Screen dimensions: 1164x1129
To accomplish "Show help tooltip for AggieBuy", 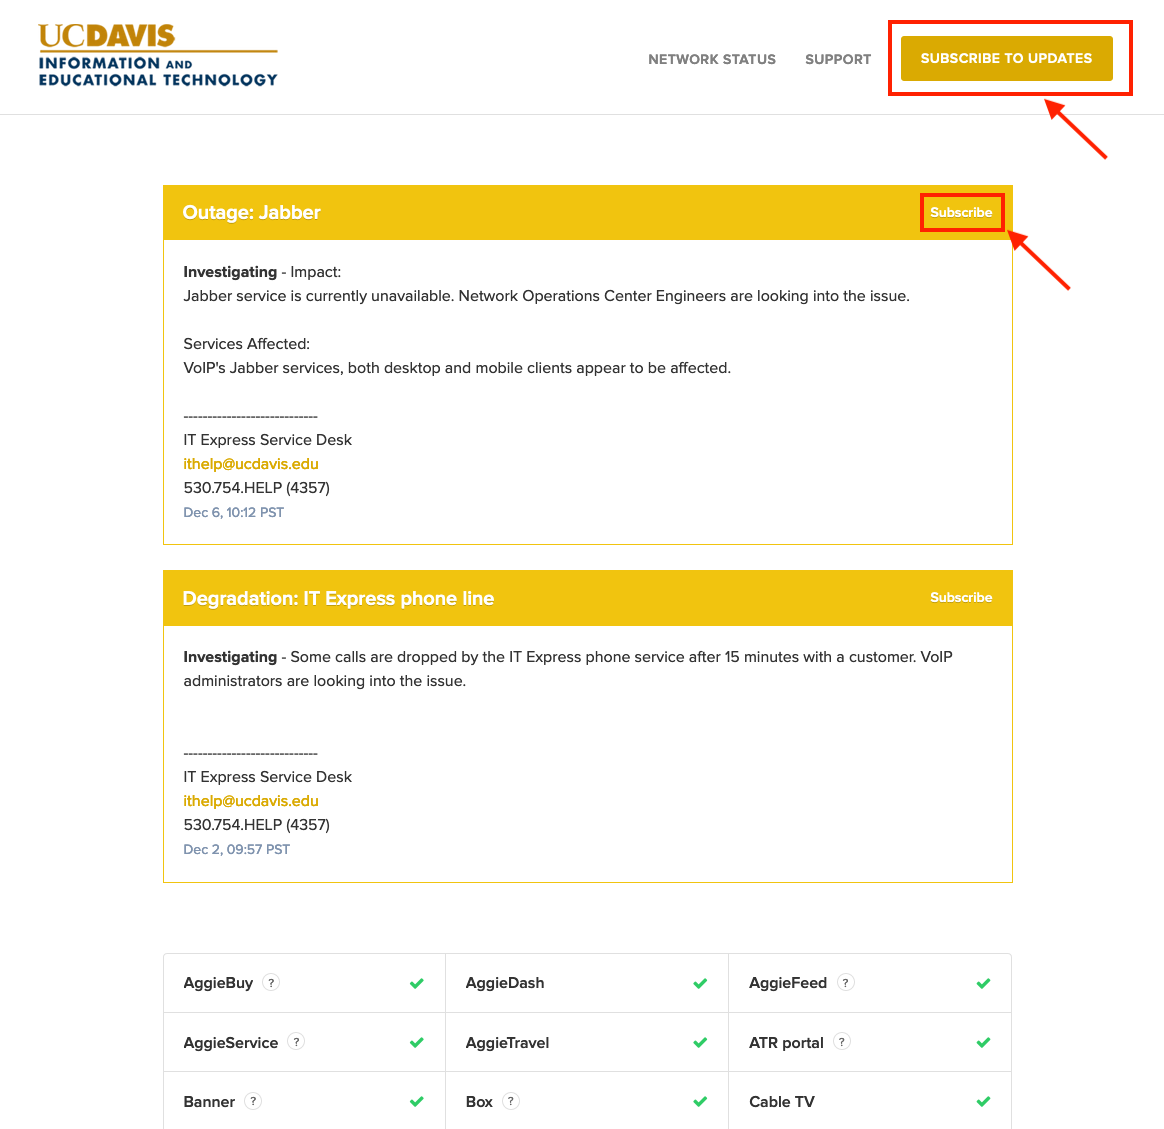I will coord(272,983).
